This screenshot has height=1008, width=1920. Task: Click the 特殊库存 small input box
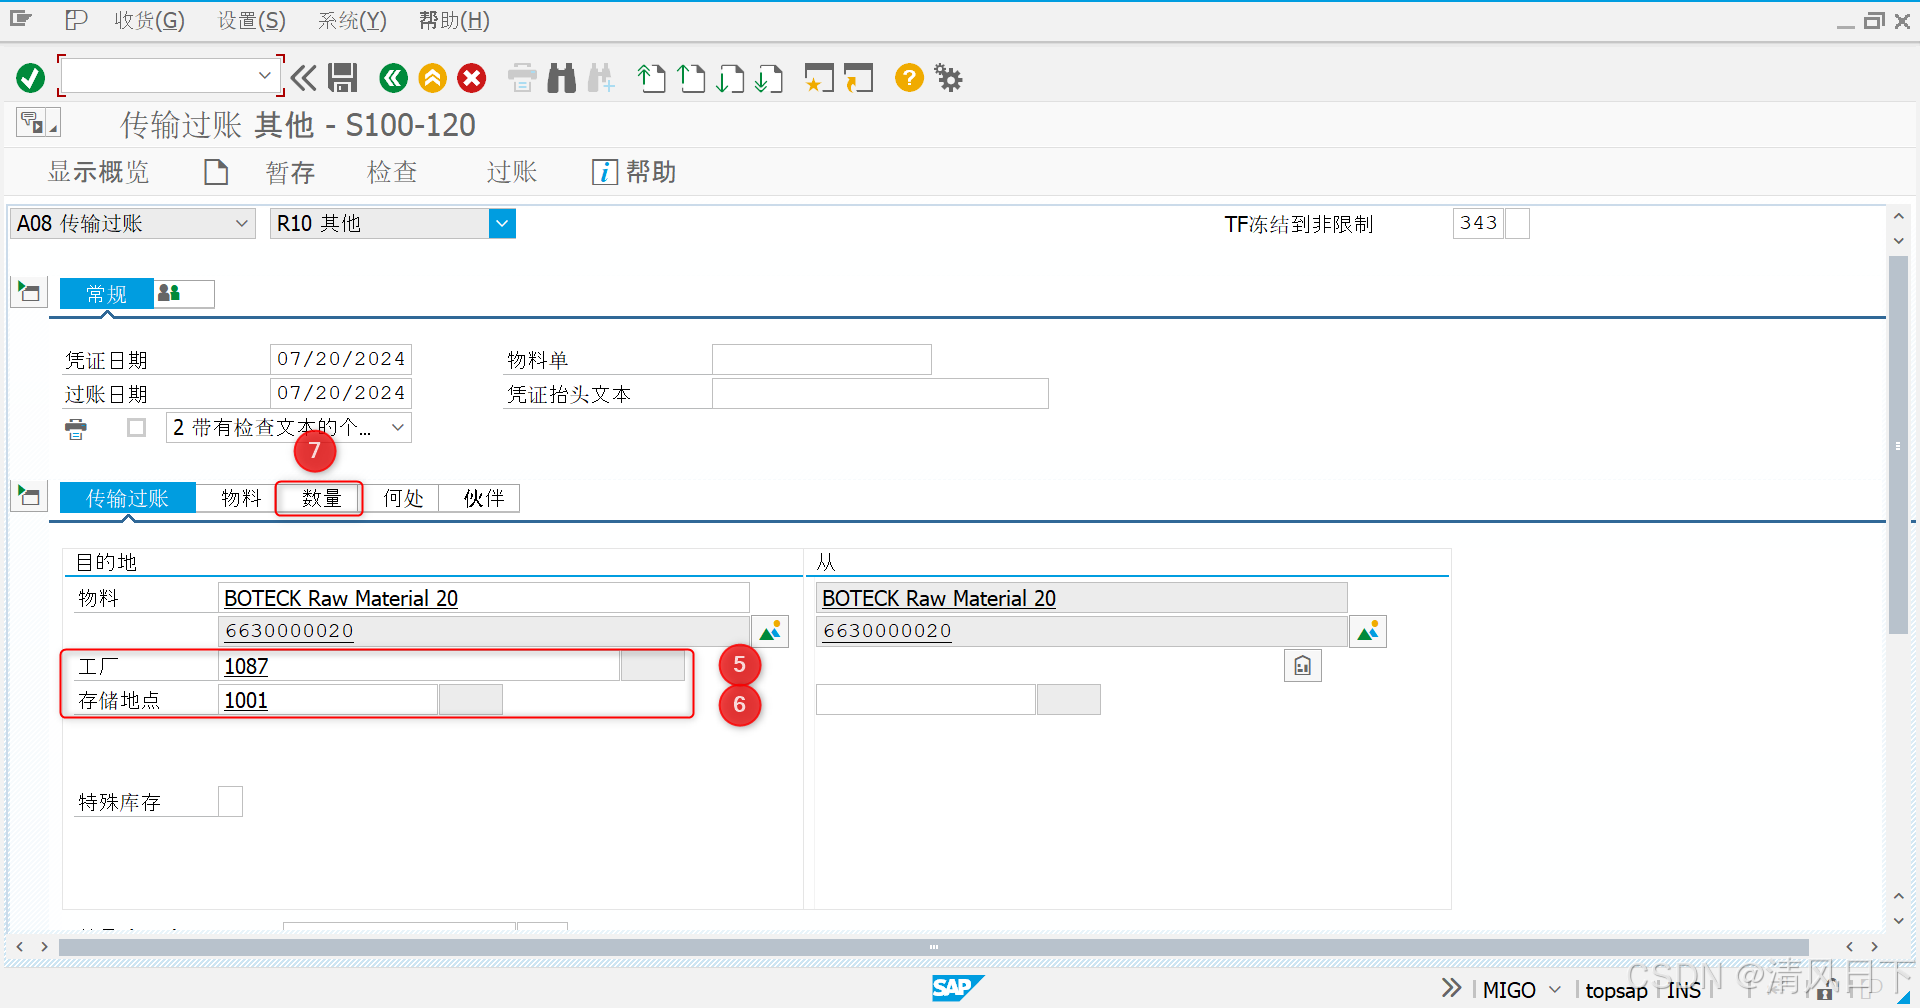[x=230, y=801]
